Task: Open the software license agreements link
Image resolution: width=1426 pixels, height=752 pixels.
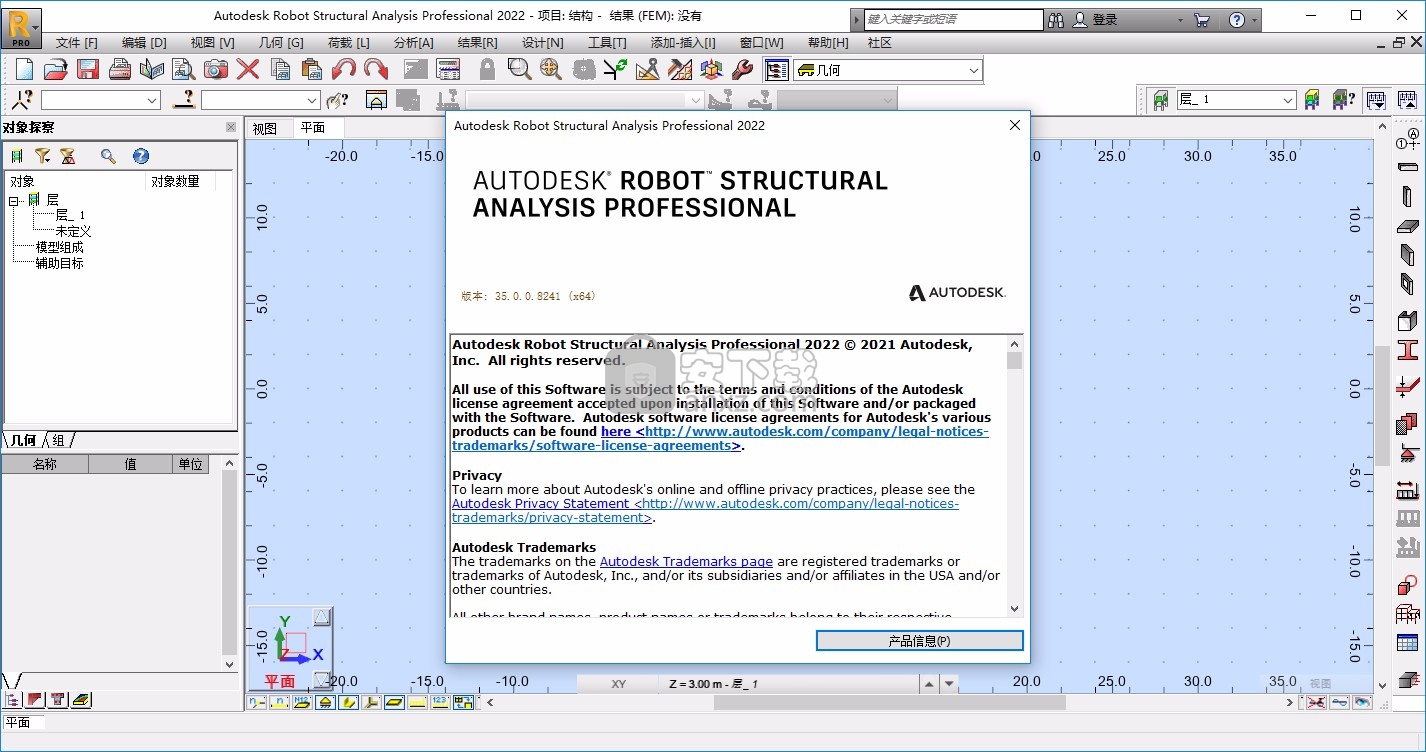Action: [720, 439]
